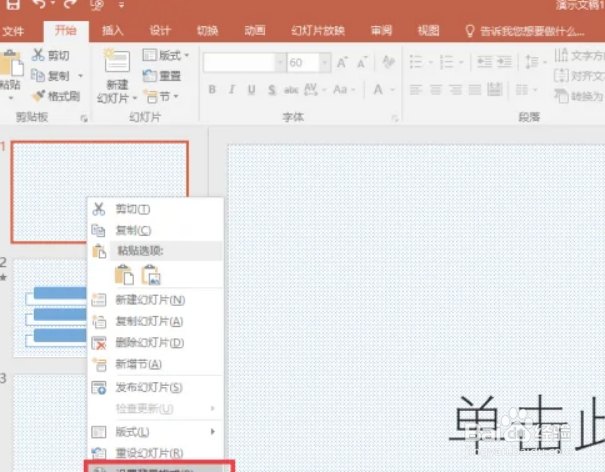This screenshot has width=605, height=472.
Task: Click the paste as picture option icon
Action: click(150, 275)
